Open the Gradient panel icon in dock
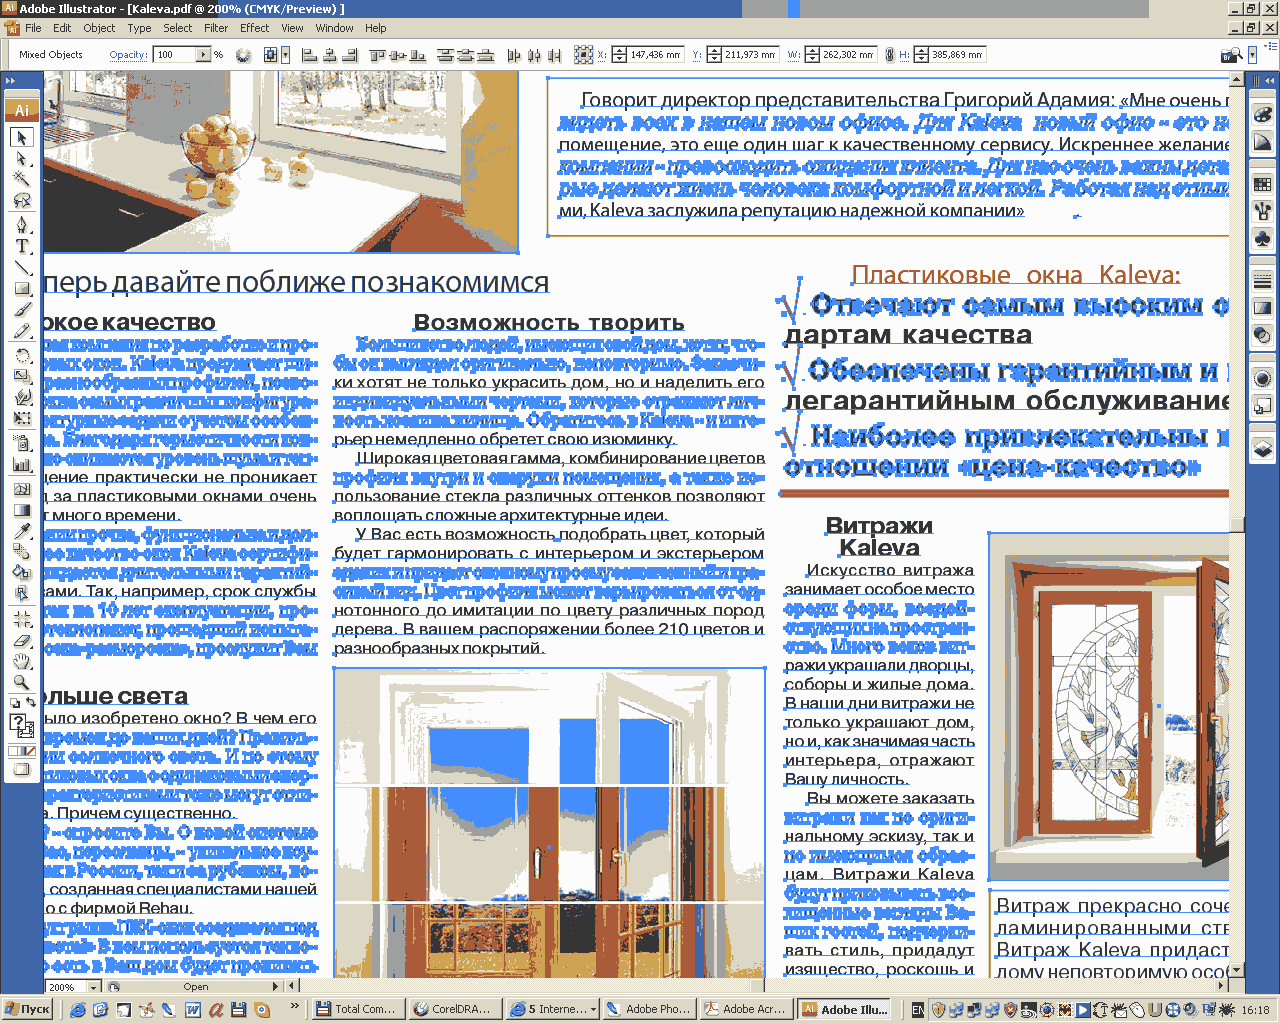Viewport: 1280px width, 1024px height. tap(1263, 308)
